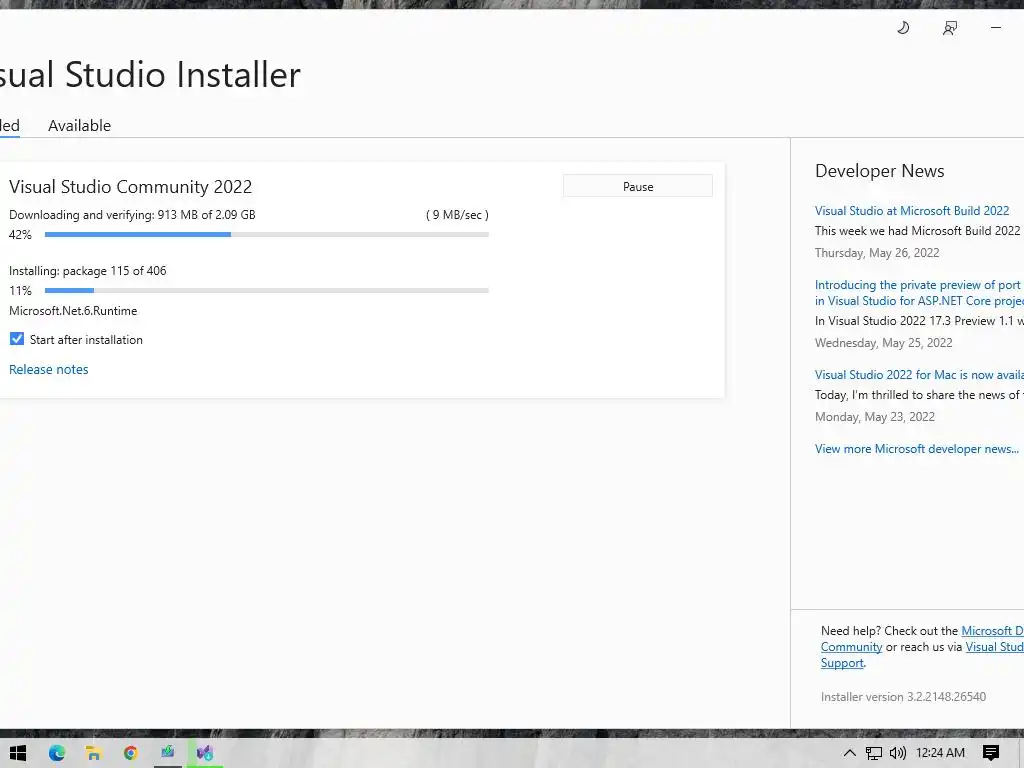
Task: Switch to the Installed tab
Action: click(10, 125)
